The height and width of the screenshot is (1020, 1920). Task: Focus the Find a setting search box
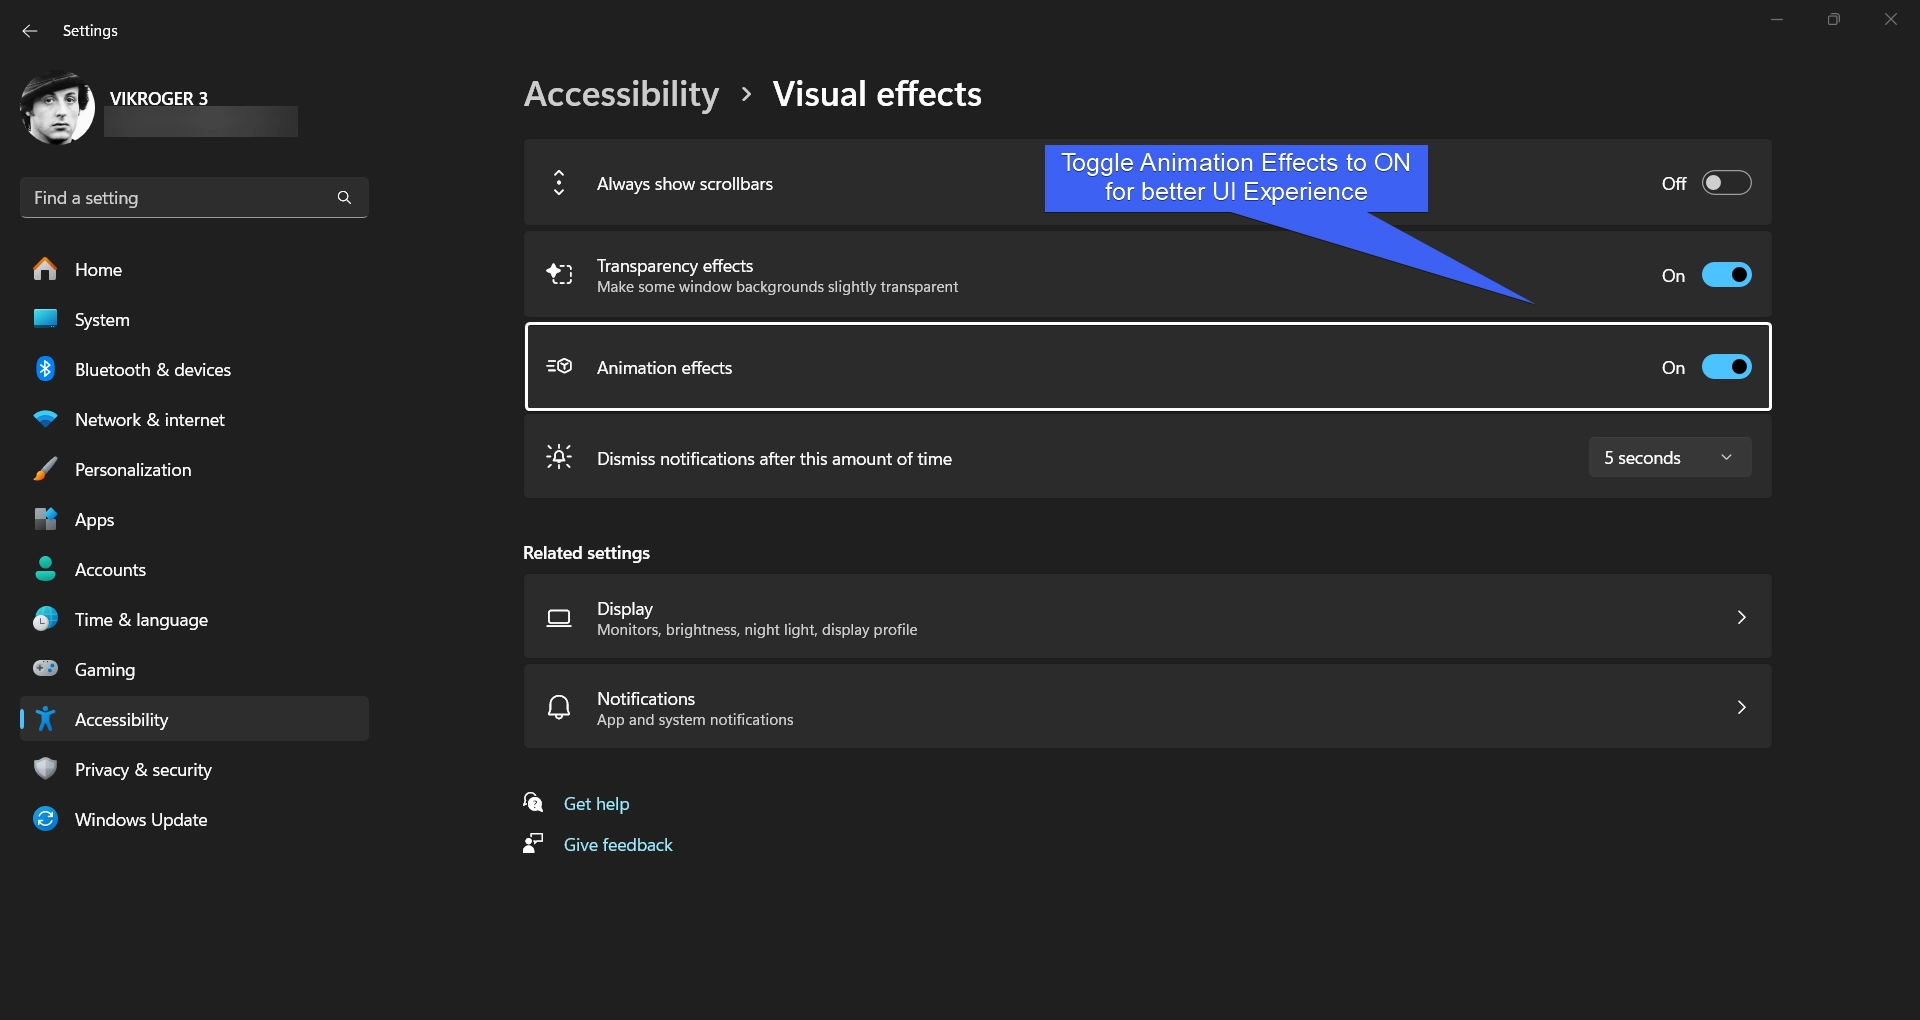click(194, 198)
